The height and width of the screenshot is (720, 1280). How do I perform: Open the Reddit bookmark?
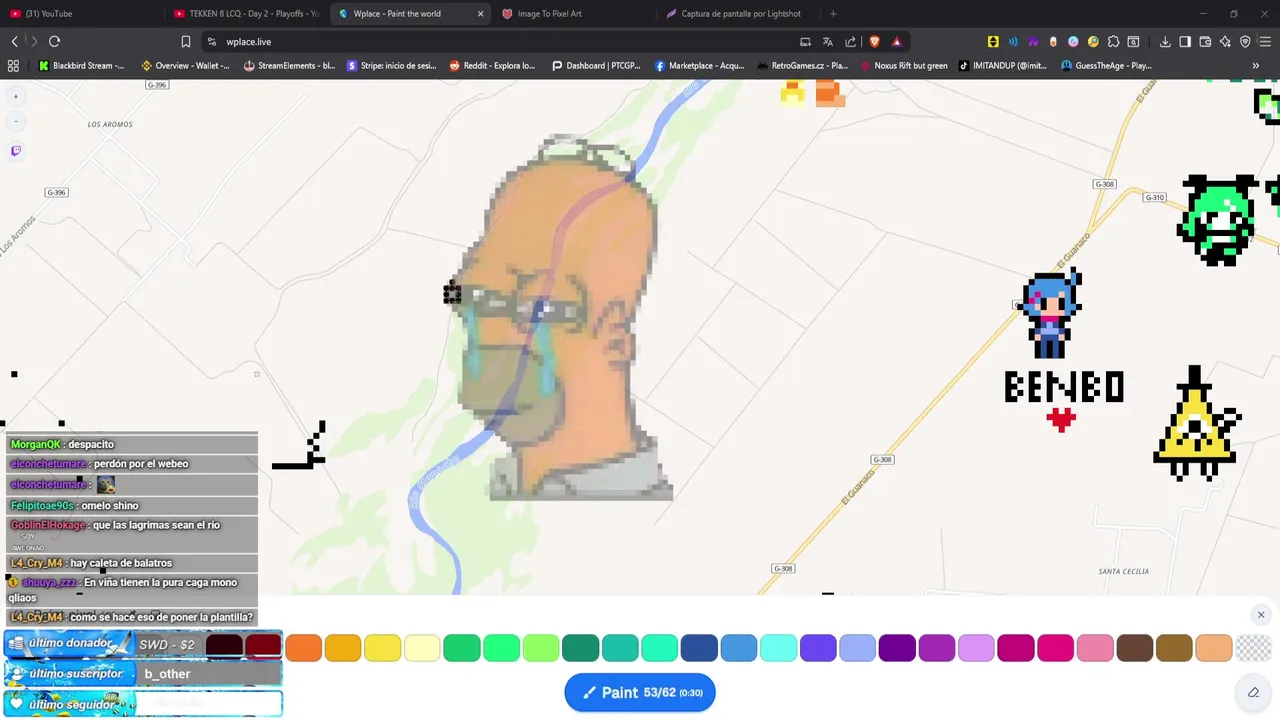tap(493, 66)
